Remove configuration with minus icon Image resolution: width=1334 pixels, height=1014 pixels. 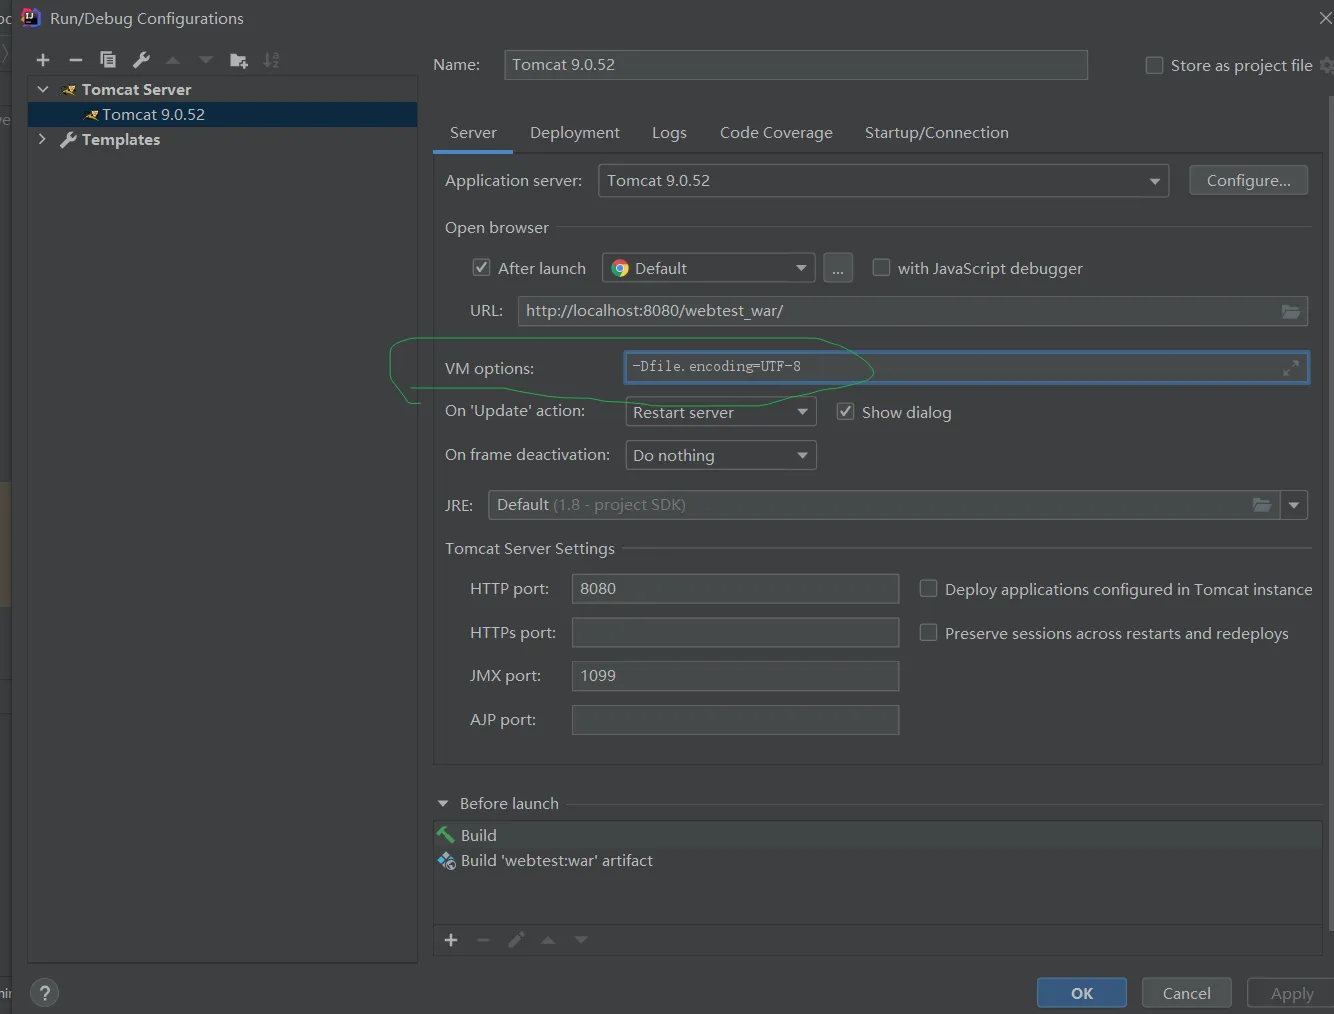75,60
